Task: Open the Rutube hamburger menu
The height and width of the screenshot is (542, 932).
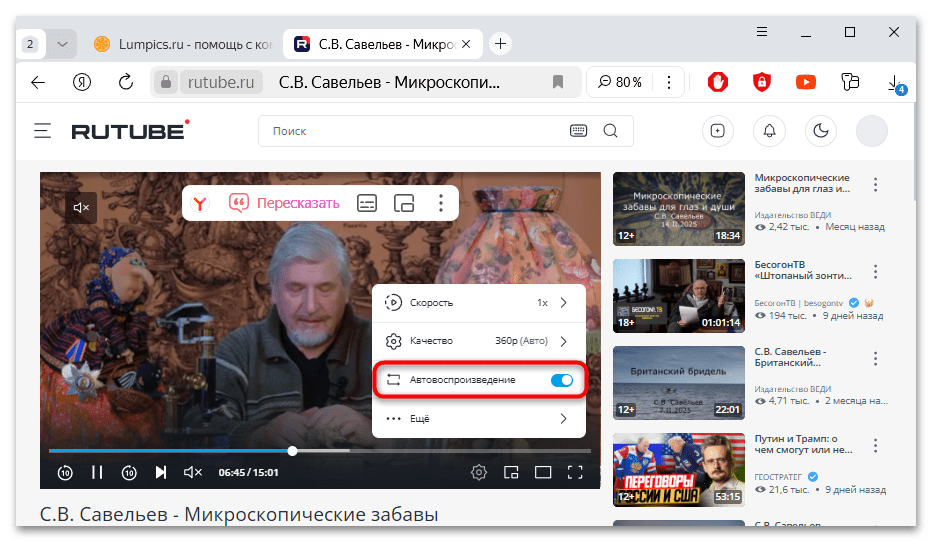Action: click(x=42, y=131)
